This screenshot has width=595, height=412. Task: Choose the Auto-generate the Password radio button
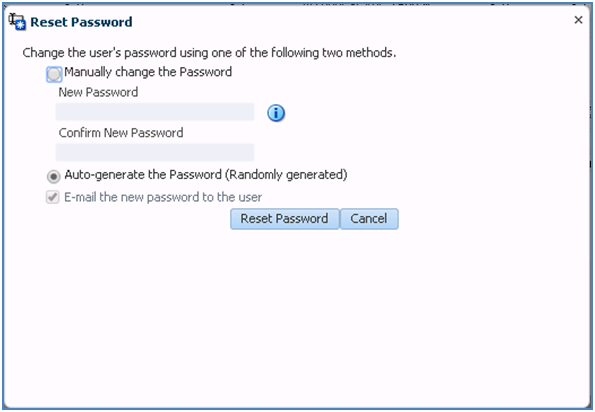(54, 176)
